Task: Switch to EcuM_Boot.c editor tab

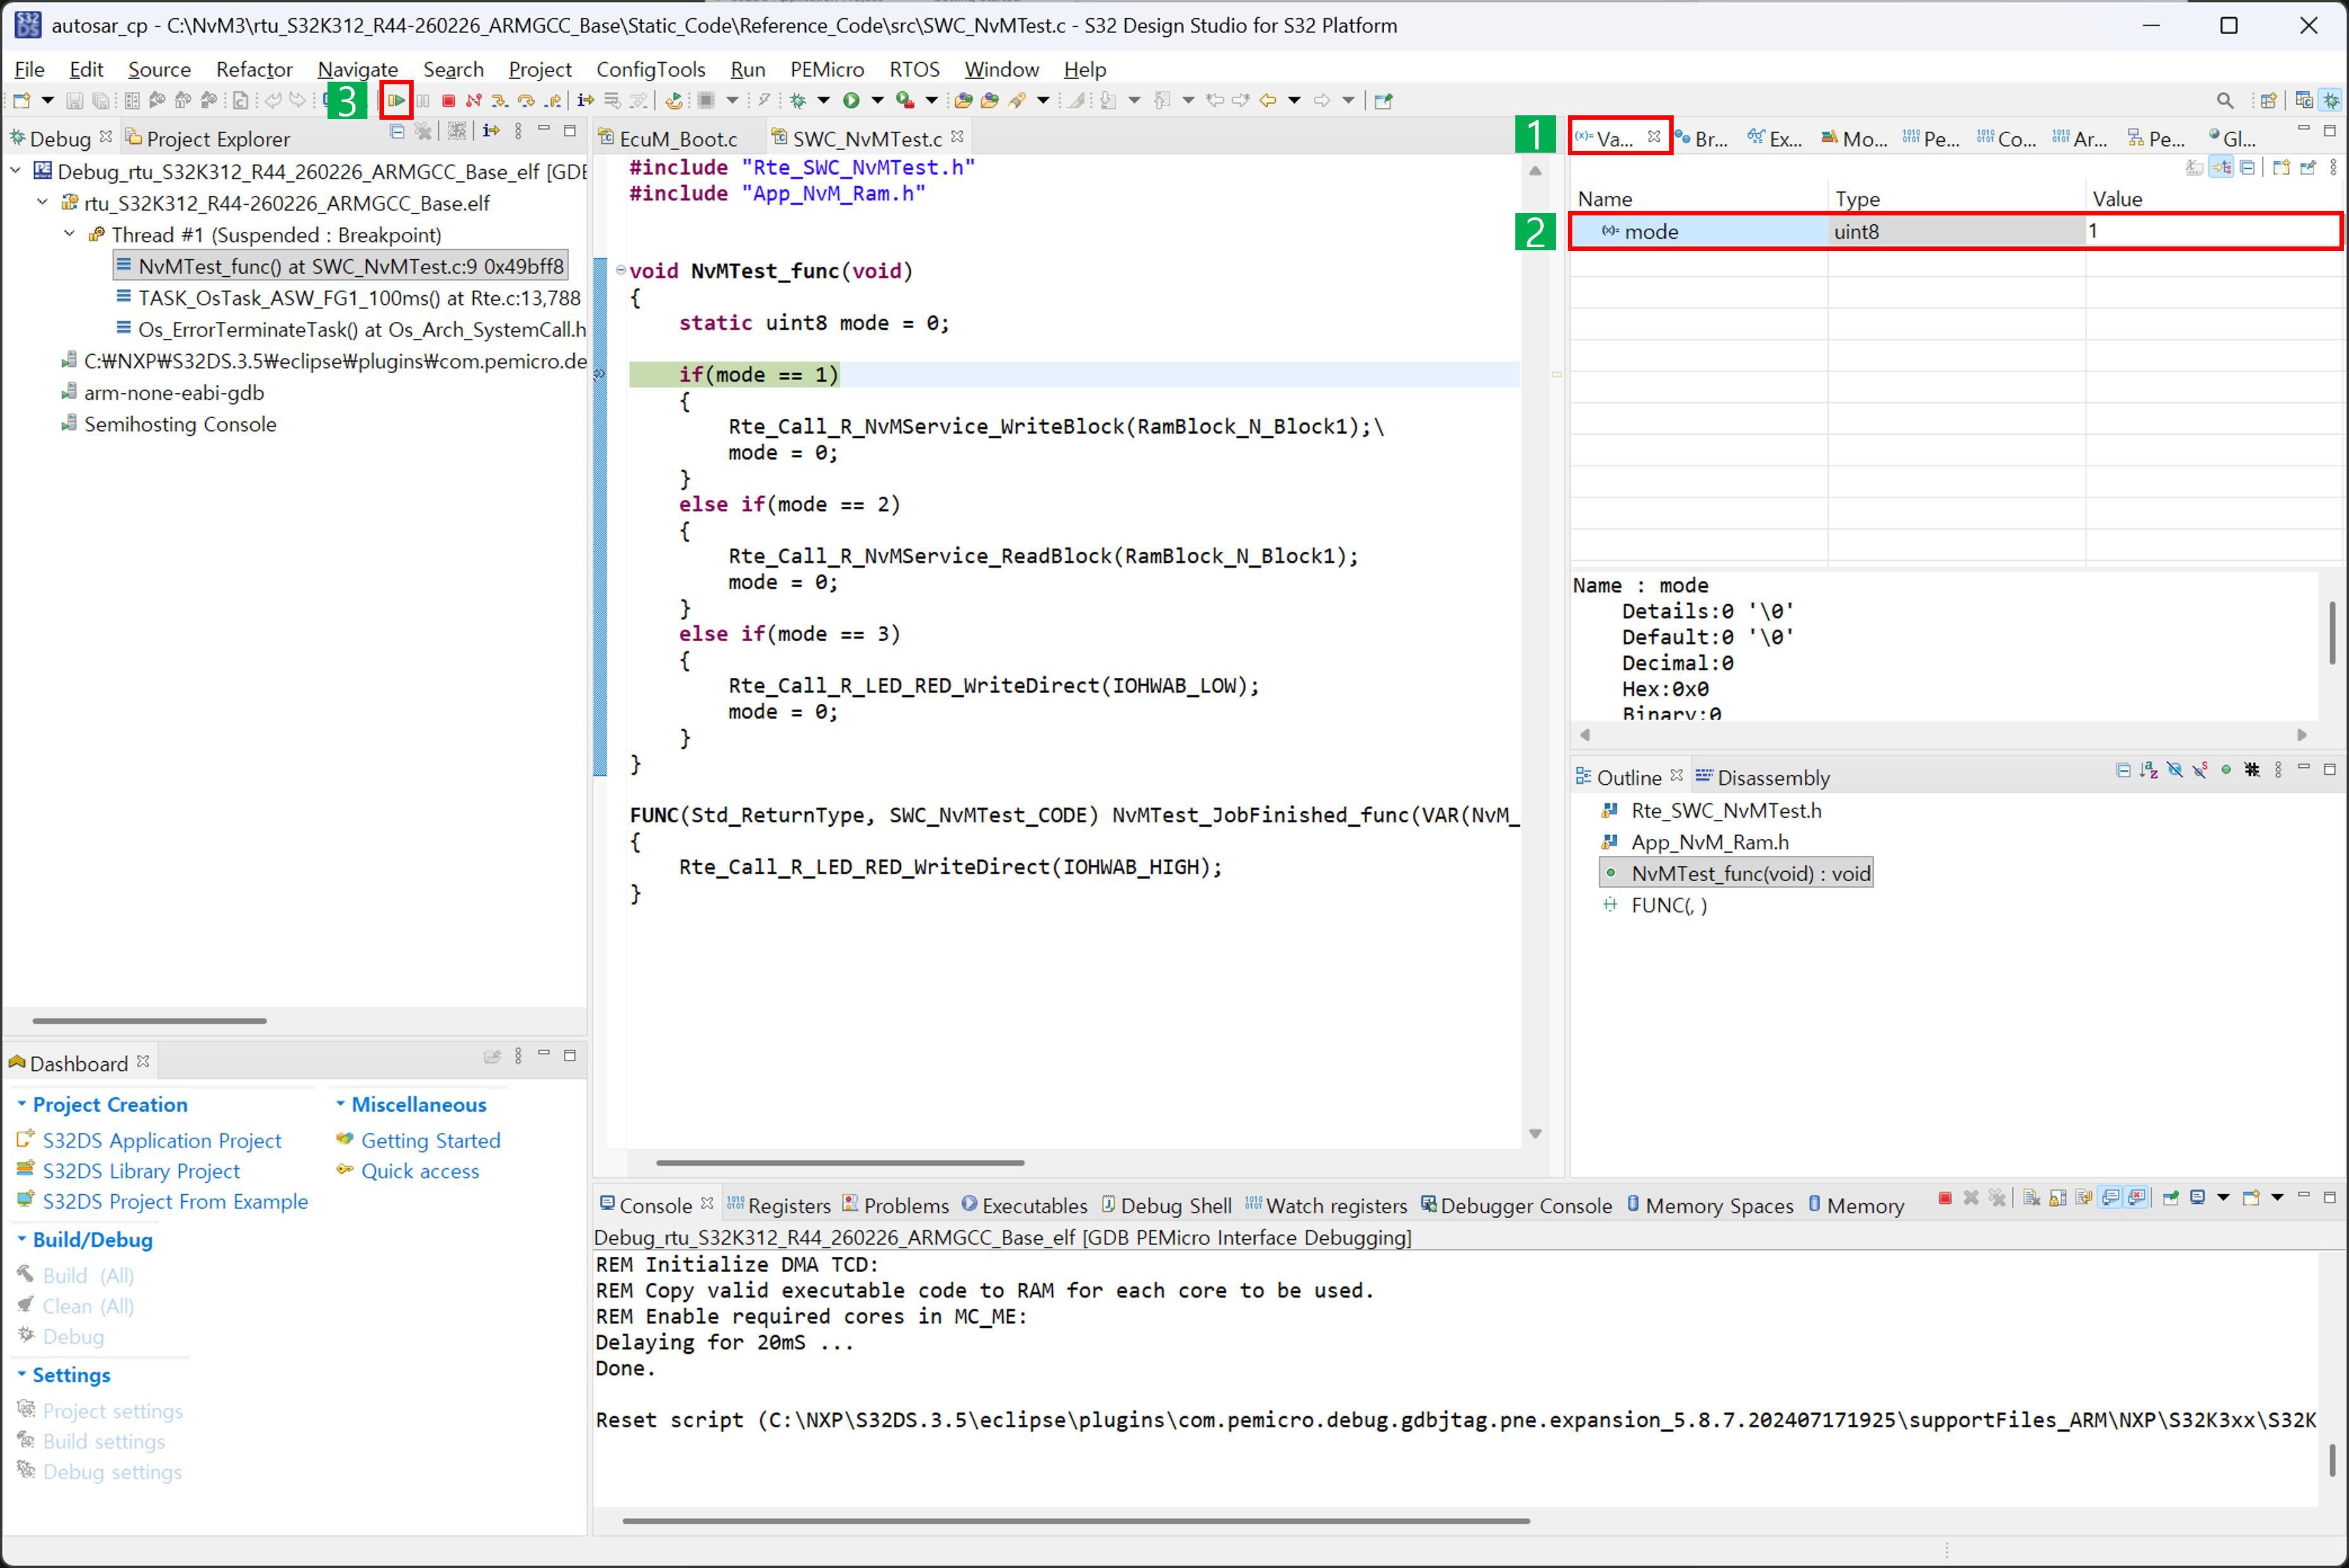Action: pyautogui.click(x=669, y=138)
